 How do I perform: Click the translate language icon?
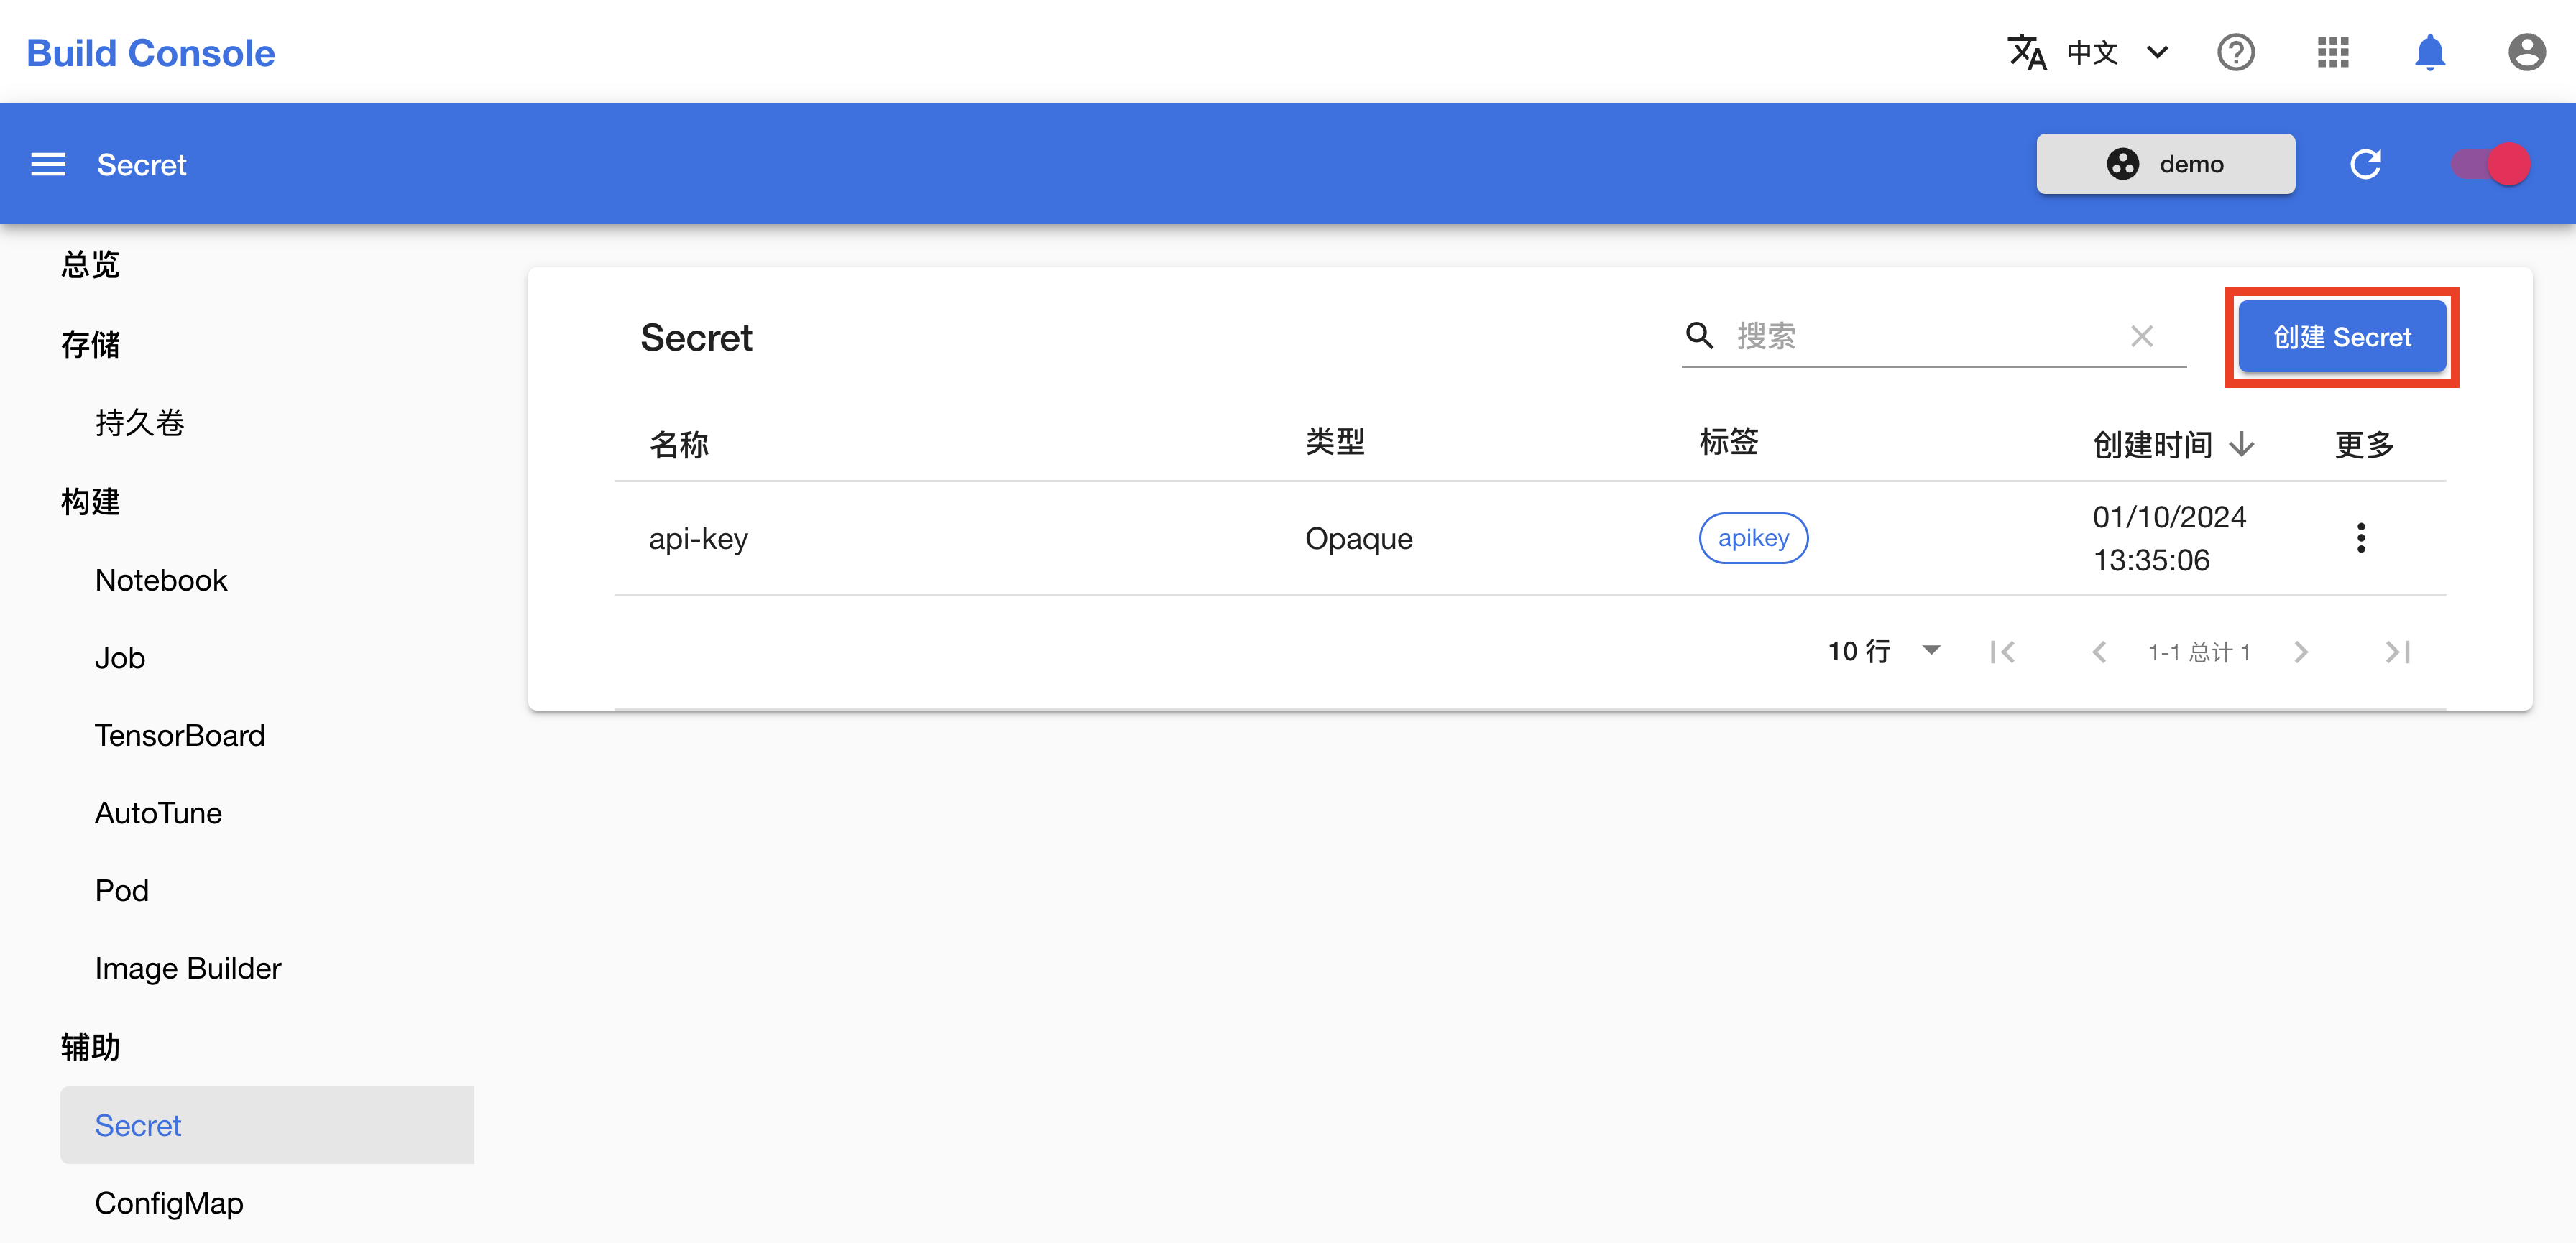coord(2027,52)
